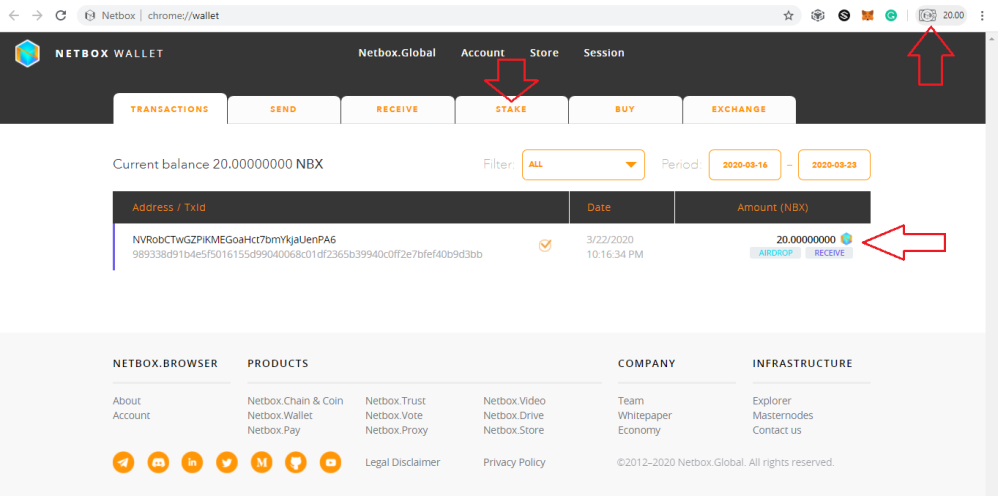Viewport: 998px width, 496px height.
Task: Open the Privacy Policy link
Action: pos(514,462)
